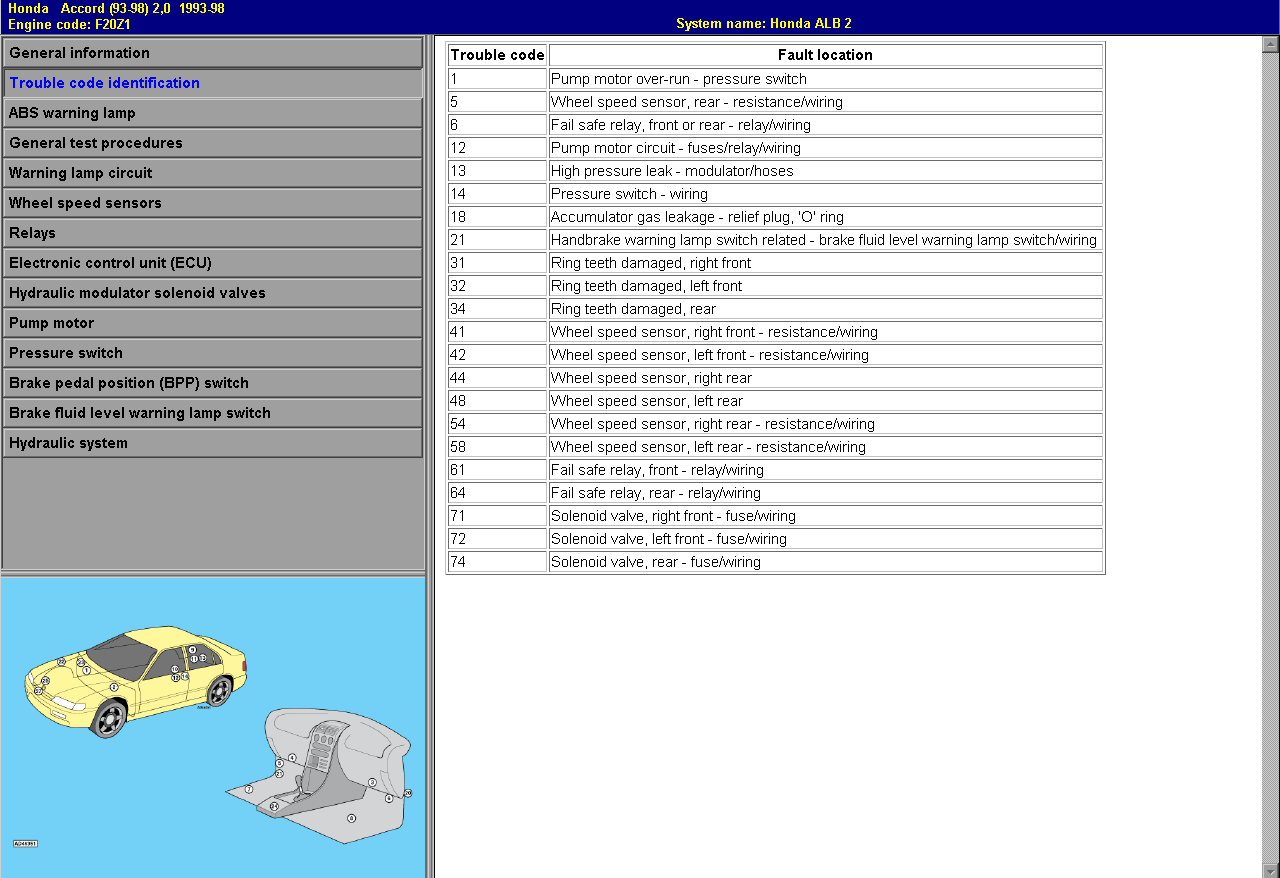Open the Hydraulic system section

pyautogui.click(x=212, y=443)
